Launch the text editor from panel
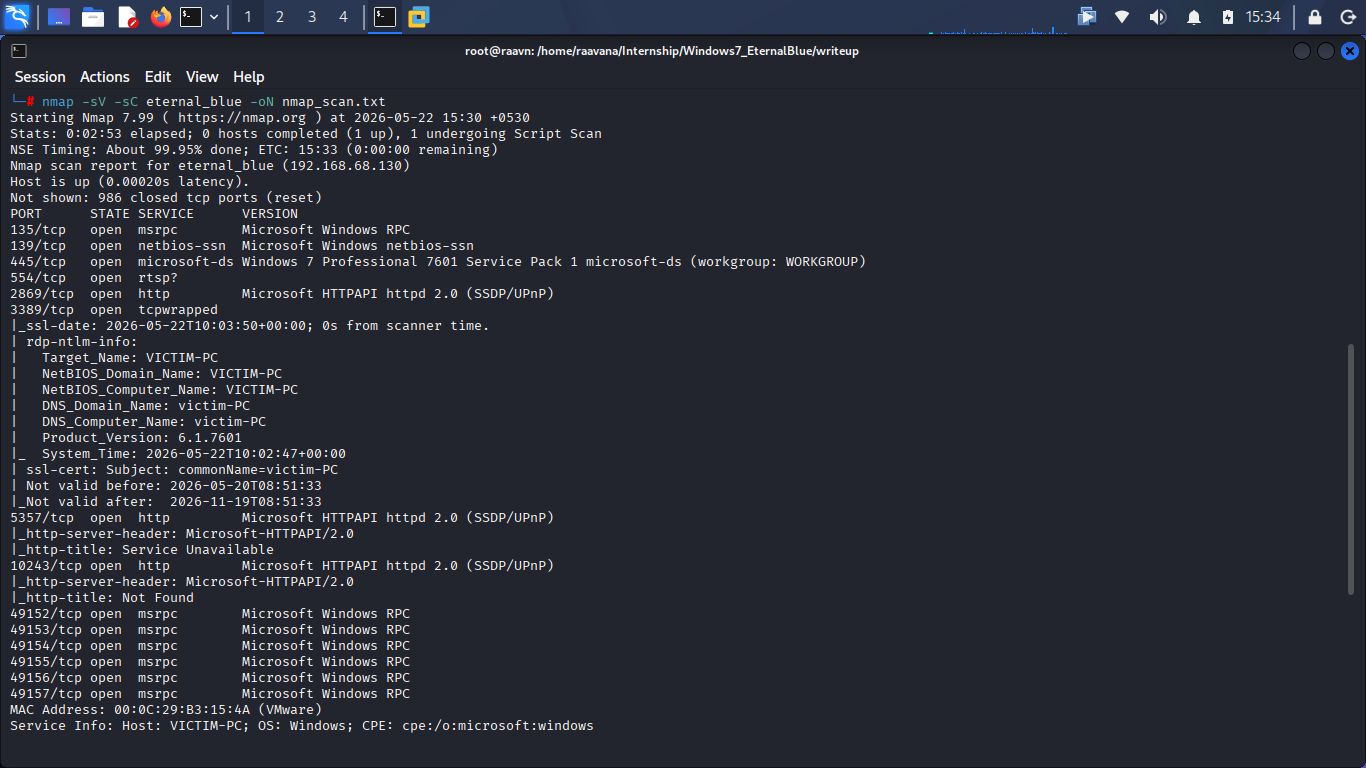Screen dimensions: 1366x768 click(x=127, y=17)
